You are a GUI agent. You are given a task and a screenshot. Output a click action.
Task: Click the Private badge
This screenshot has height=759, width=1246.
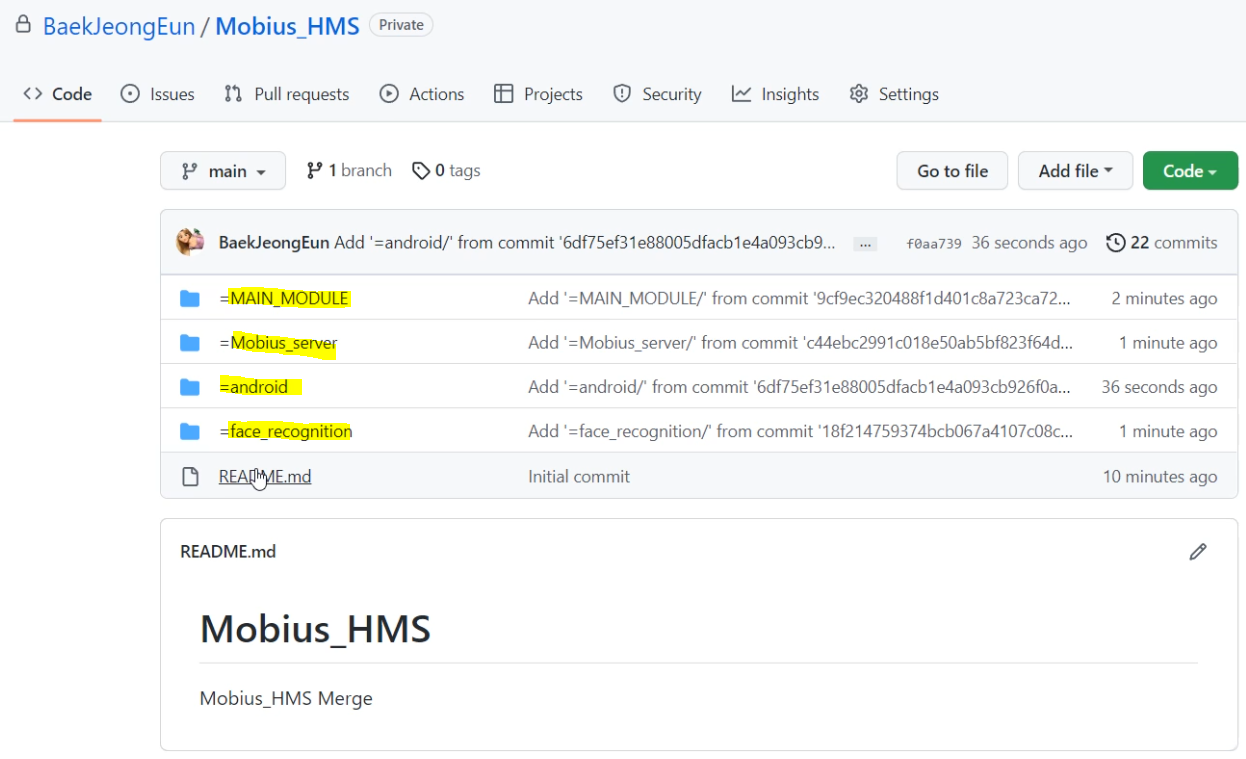click(401, 25)
